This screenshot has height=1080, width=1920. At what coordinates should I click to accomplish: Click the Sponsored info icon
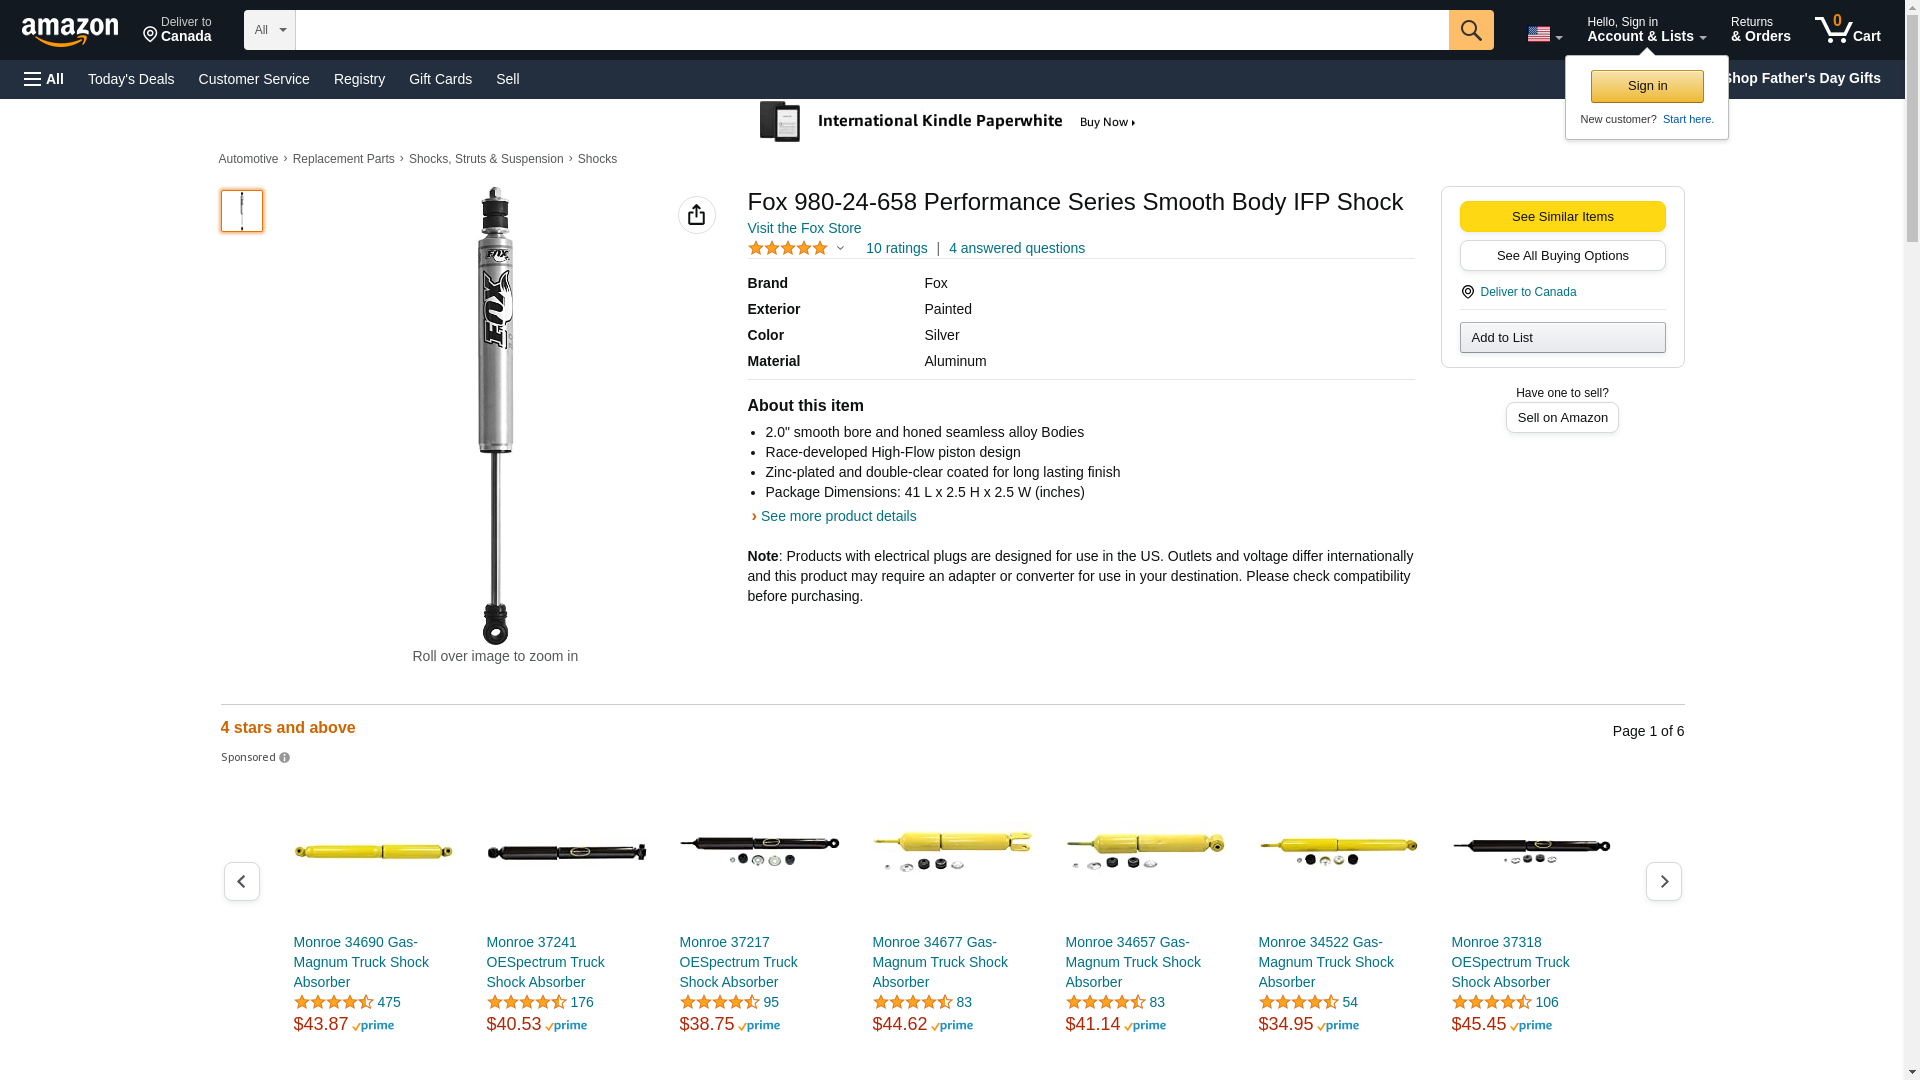click(x=284, y=758)
